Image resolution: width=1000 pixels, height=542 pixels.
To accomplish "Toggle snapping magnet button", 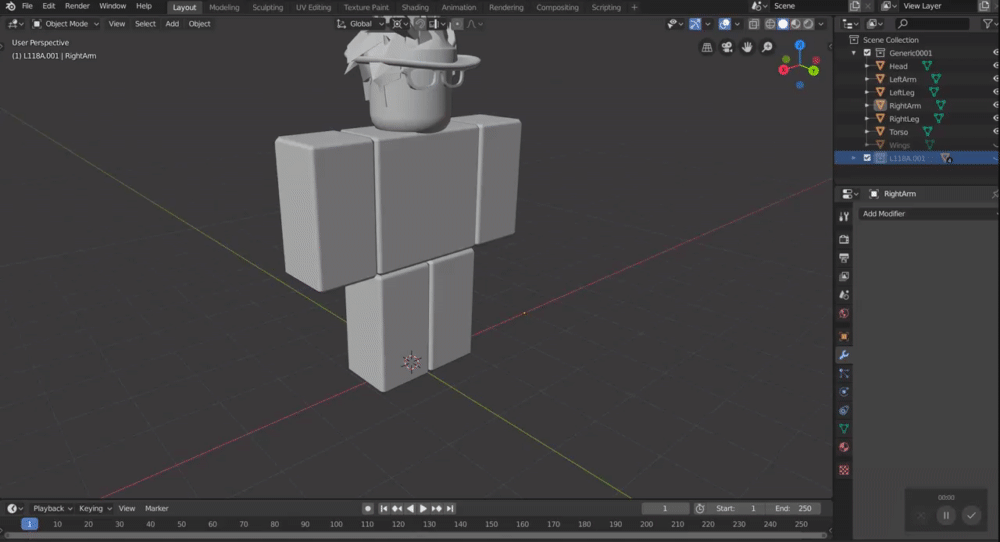I will pyautogui.click(x=420, y=24).
